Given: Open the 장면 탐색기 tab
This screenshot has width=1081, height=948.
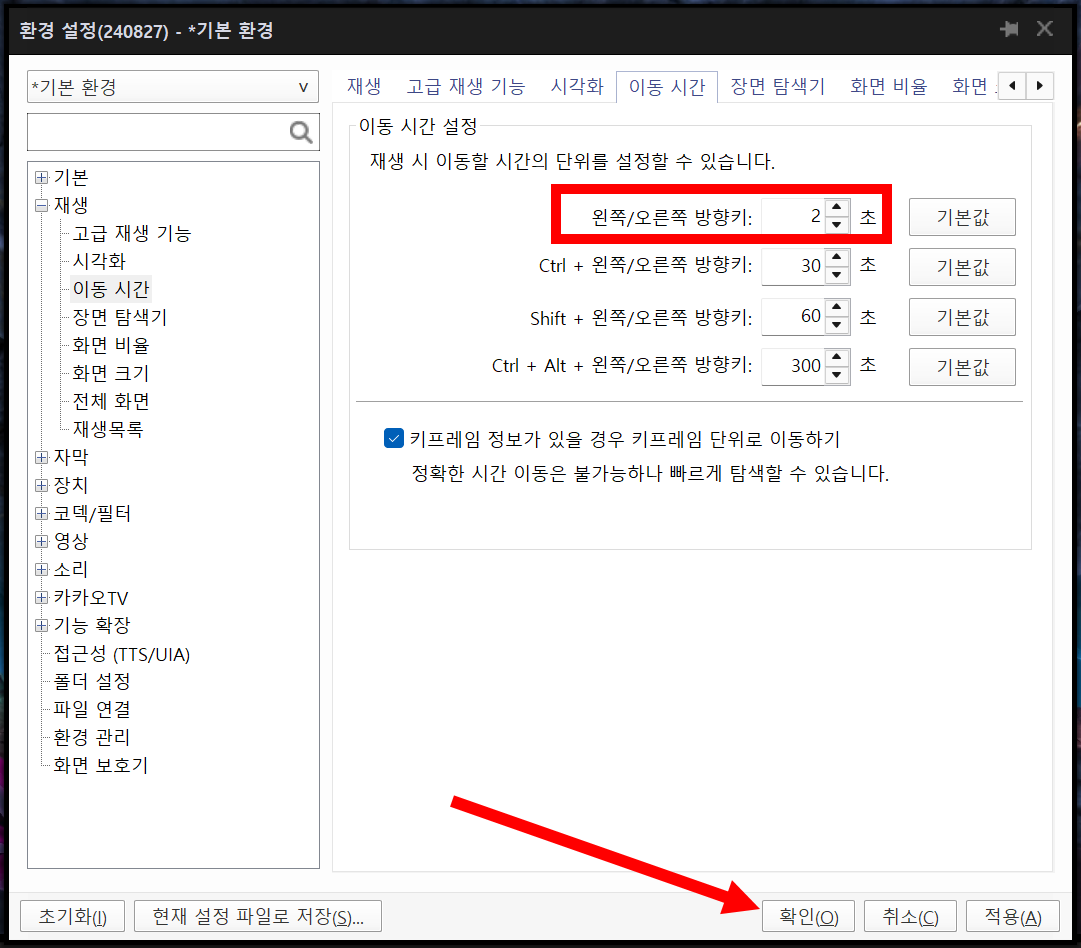Looking at the screenshot, I should (x=778, y=86).
